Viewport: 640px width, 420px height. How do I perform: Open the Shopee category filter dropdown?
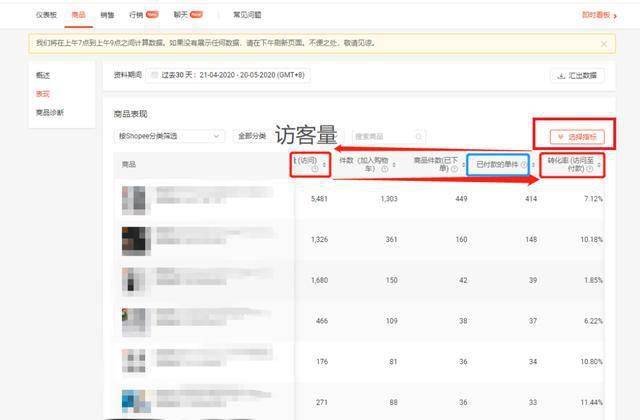pos(169,136)
